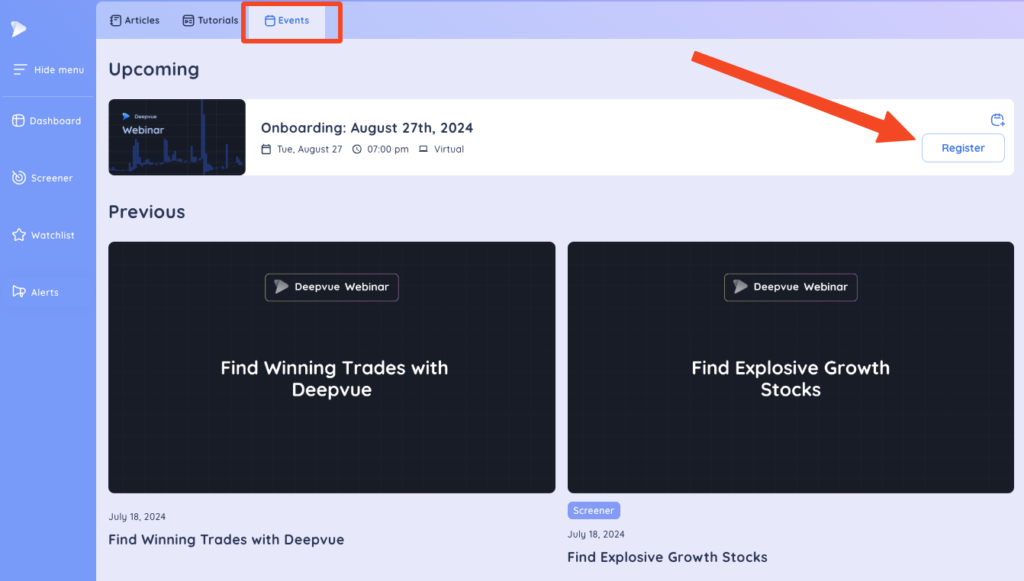Open the Onboarding: August 27th, 2024 title
This screenshot has width=1024, height=581.
coord(366,128)
